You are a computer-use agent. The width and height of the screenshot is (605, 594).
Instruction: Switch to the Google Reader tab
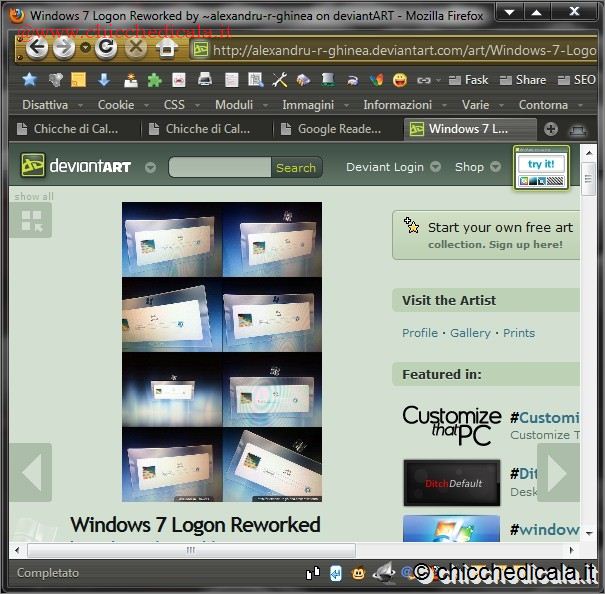pyautogui.click(x=339, y=129)
